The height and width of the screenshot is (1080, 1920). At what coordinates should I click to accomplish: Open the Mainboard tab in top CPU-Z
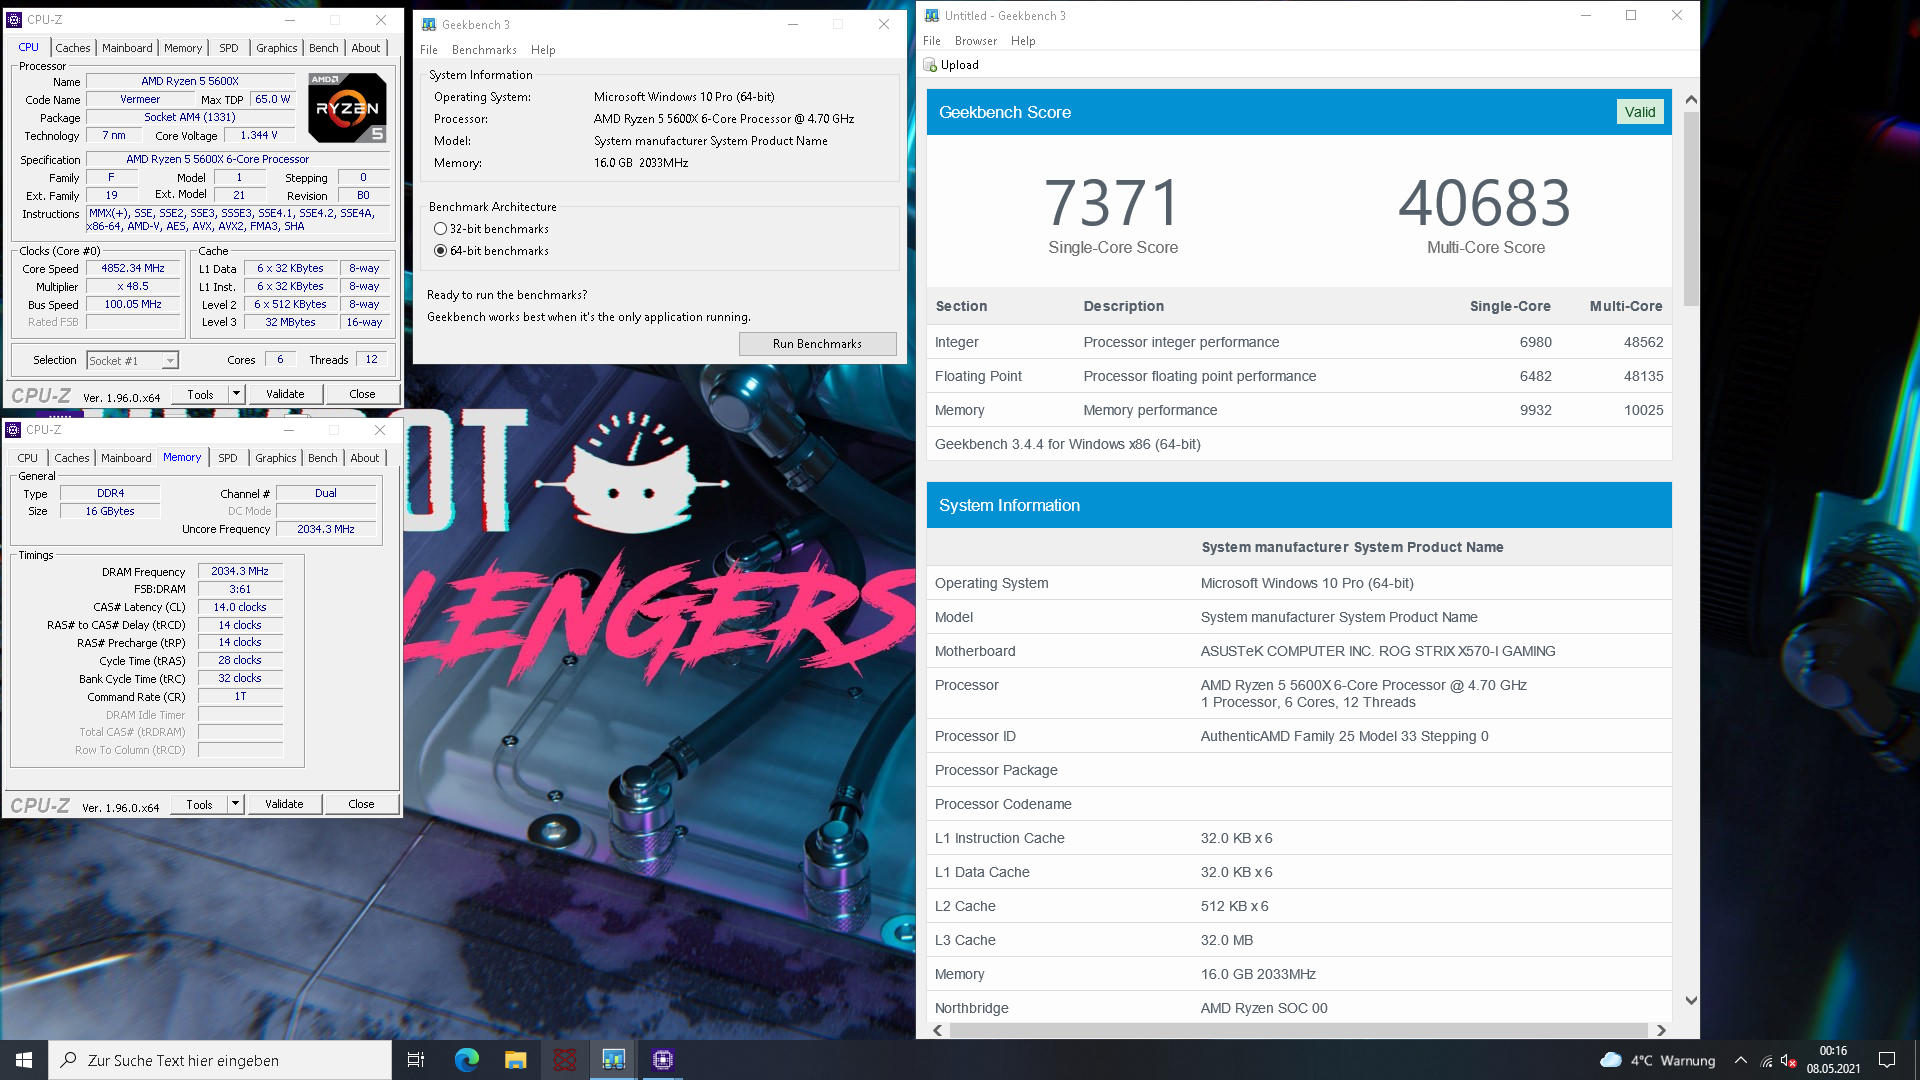point(127,48)
